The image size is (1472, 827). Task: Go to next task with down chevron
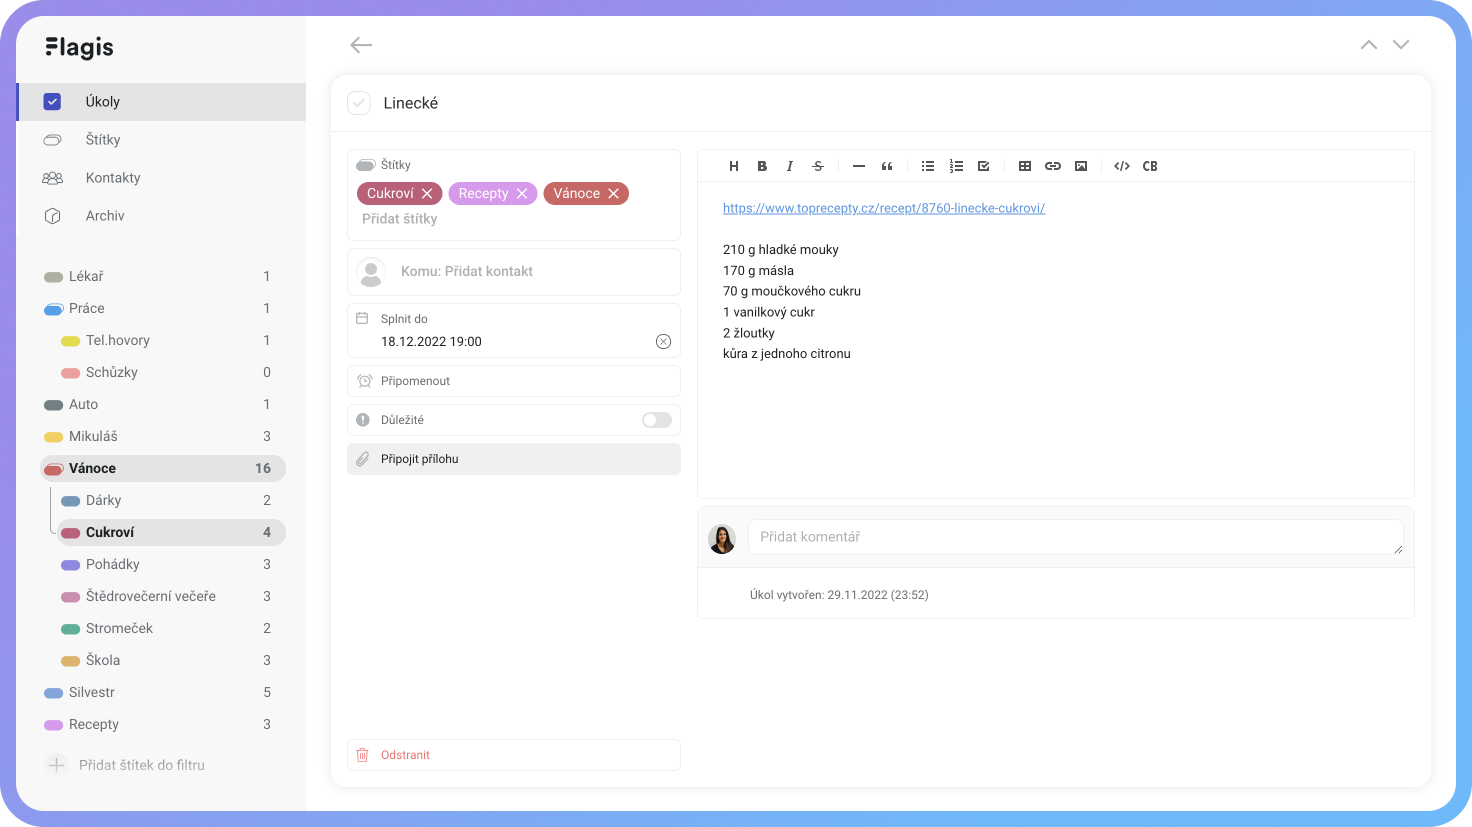click(x=1401, y=45)
